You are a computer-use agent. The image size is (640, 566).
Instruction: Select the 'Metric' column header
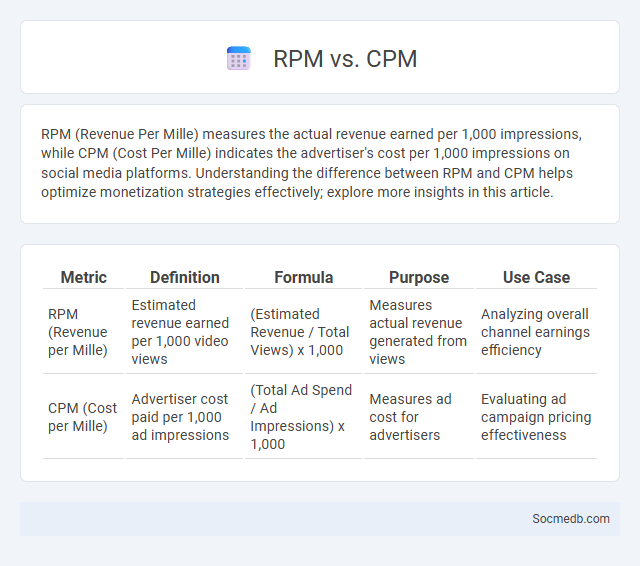[84, 277]
